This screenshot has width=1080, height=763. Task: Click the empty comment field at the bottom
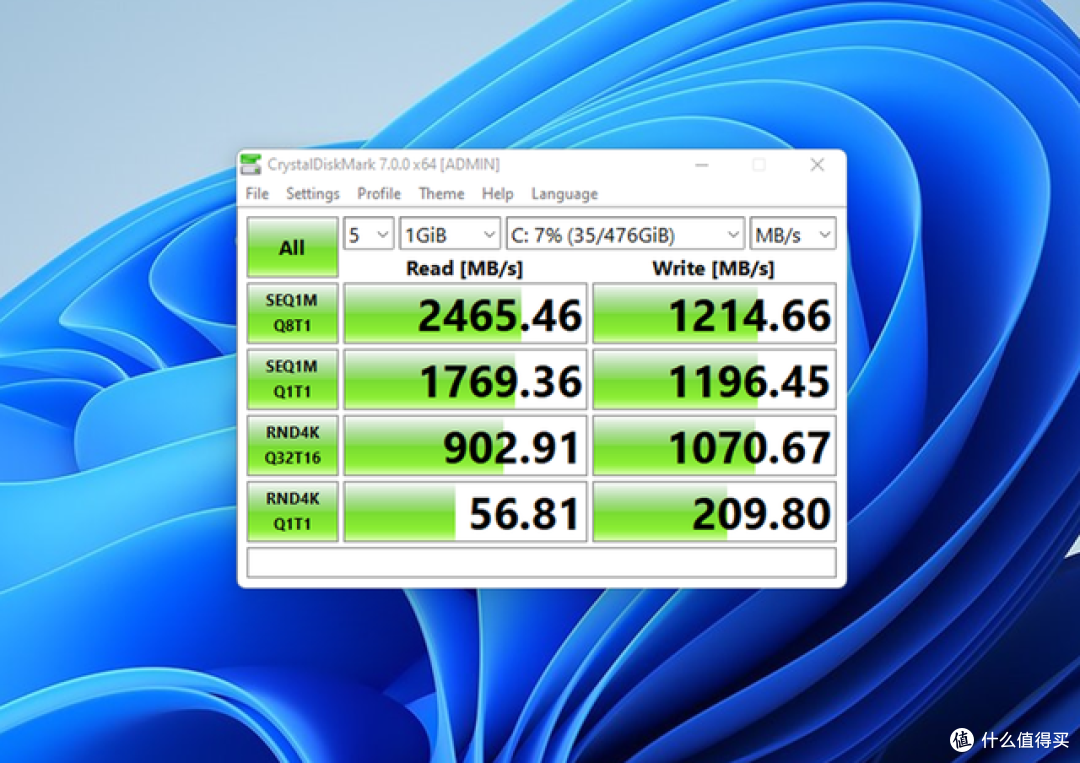click(541, 562)
